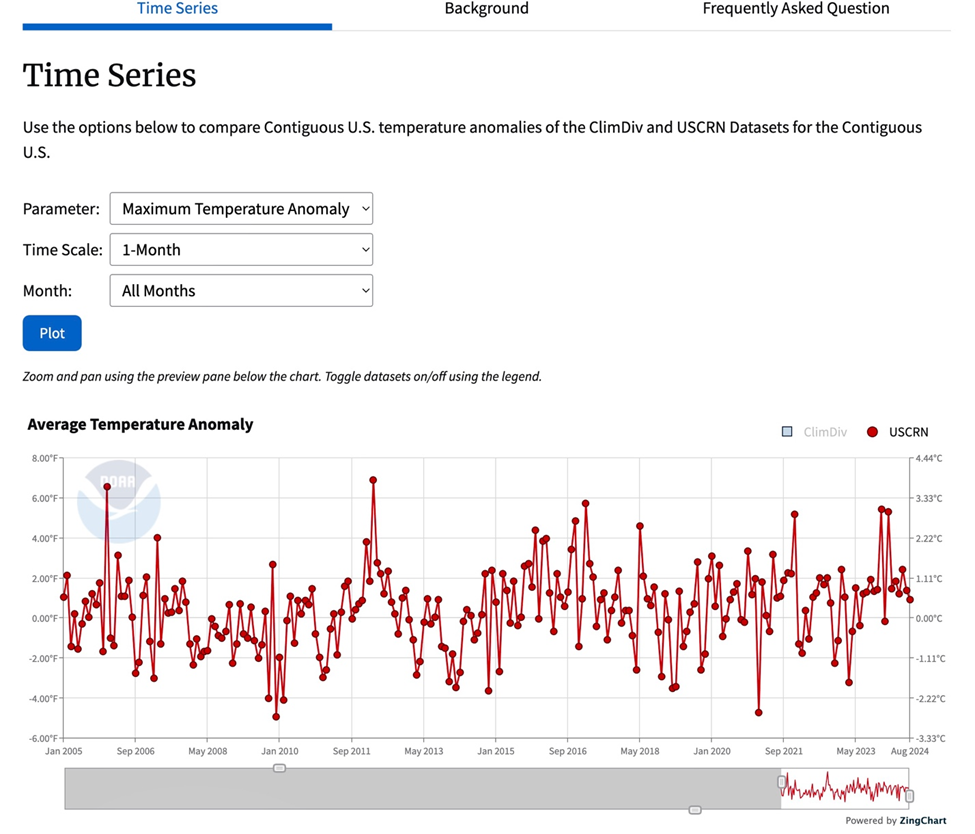Click the USCRN legend text label
This screenshot has width=975, height=834.
pos(908,432)
